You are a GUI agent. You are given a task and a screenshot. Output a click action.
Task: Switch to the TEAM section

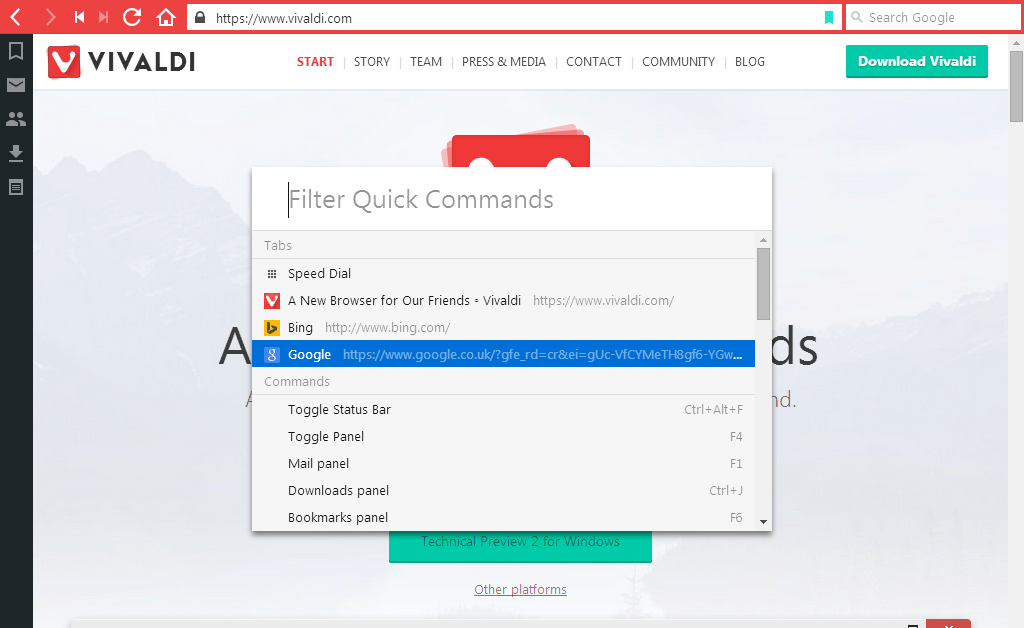coord(426,62)
